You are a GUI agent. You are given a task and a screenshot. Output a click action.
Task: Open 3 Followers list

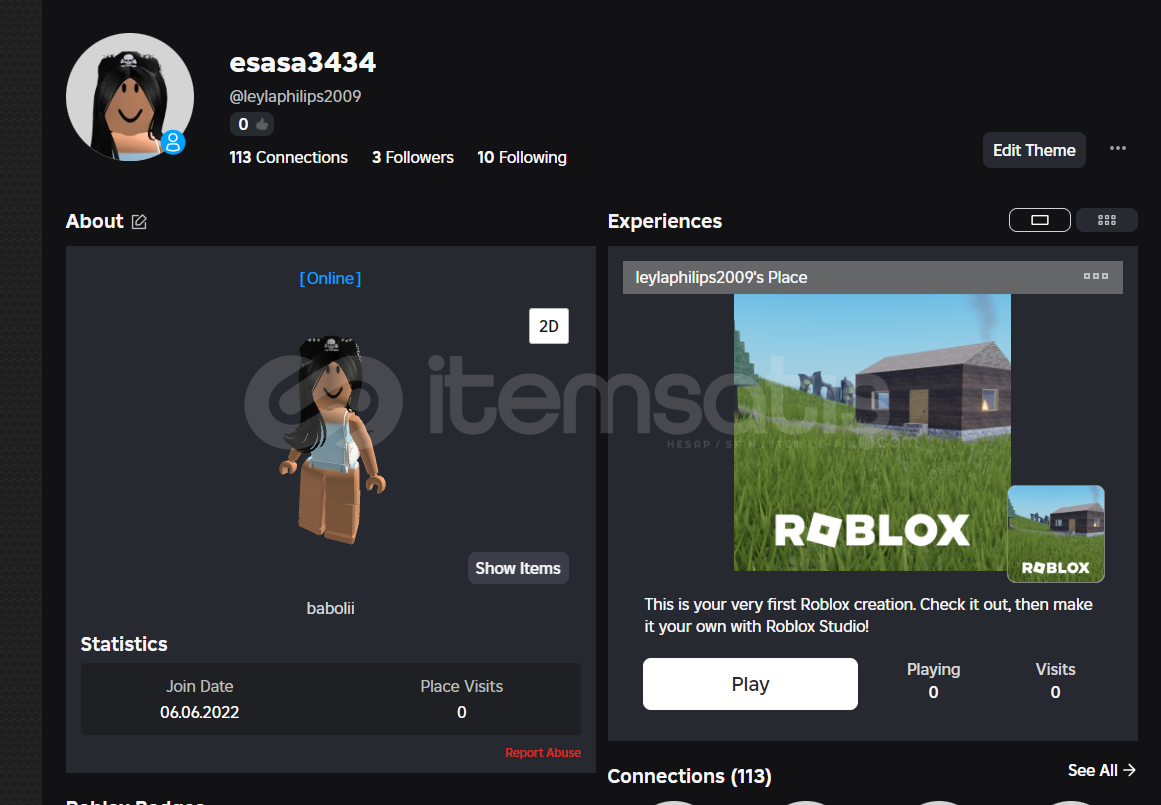pos(412,157)
